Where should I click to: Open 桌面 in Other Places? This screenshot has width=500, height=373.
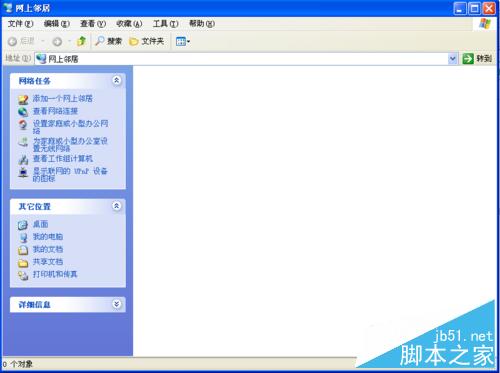[x=40, y=224]
